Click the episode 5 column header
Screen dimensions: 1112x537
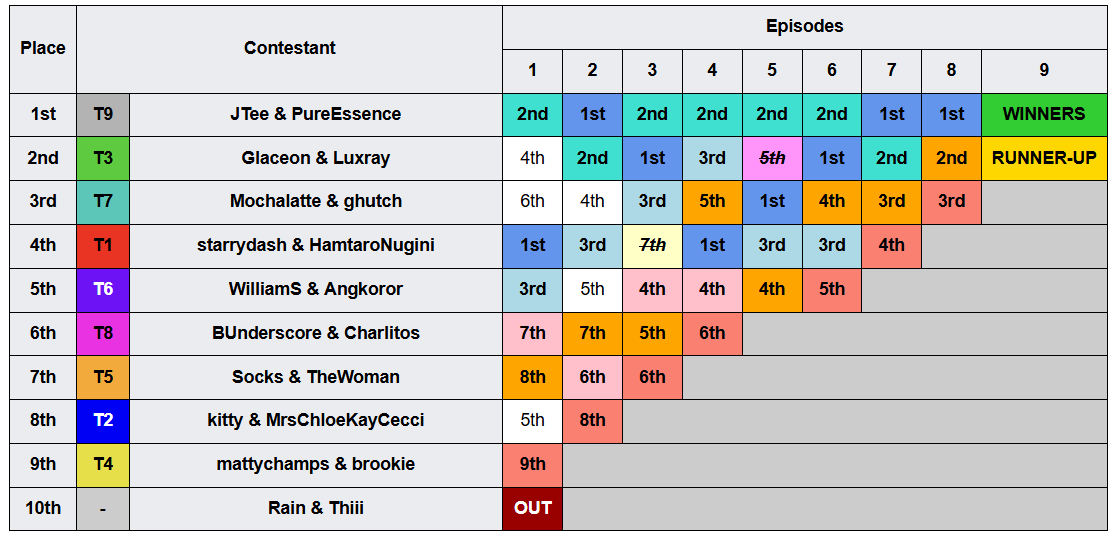tap(772, 71)
